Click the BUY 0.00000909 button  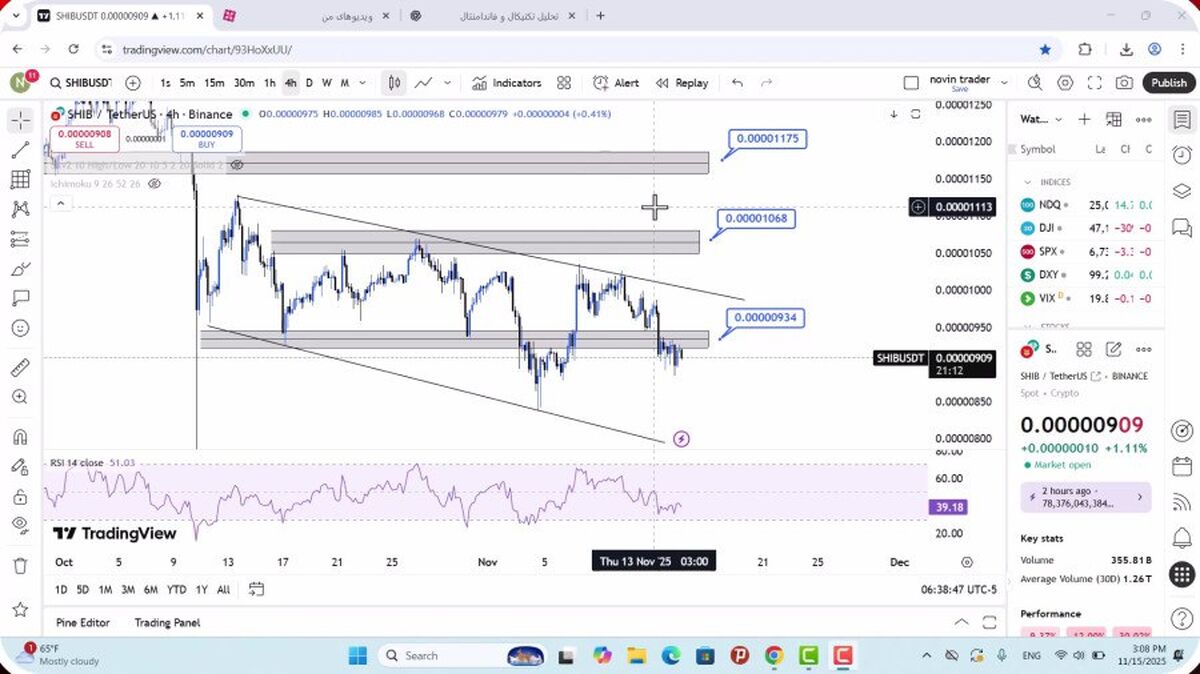[x=207, y=139]
